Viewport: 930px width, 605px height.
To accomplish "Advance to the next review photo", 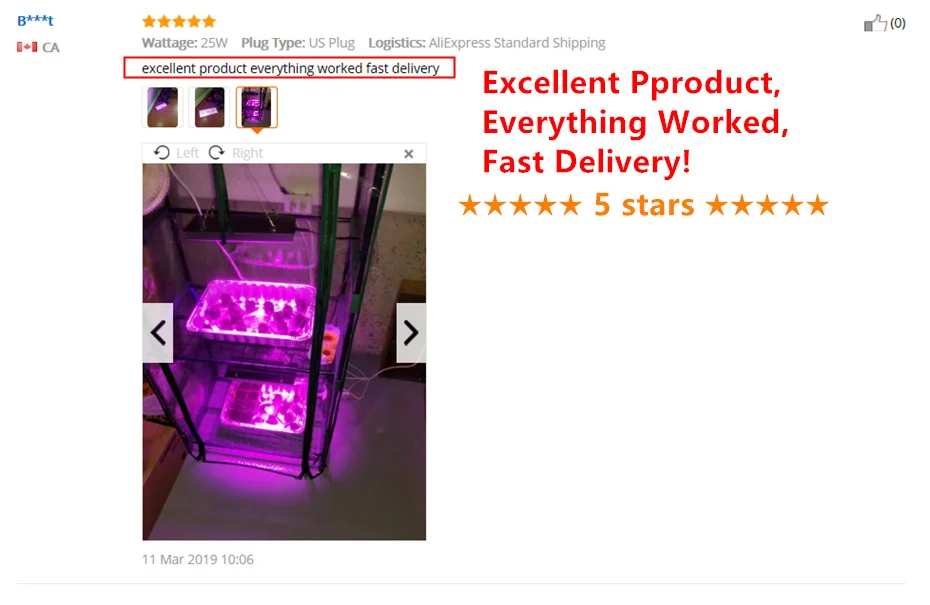I will coord(411,333).
